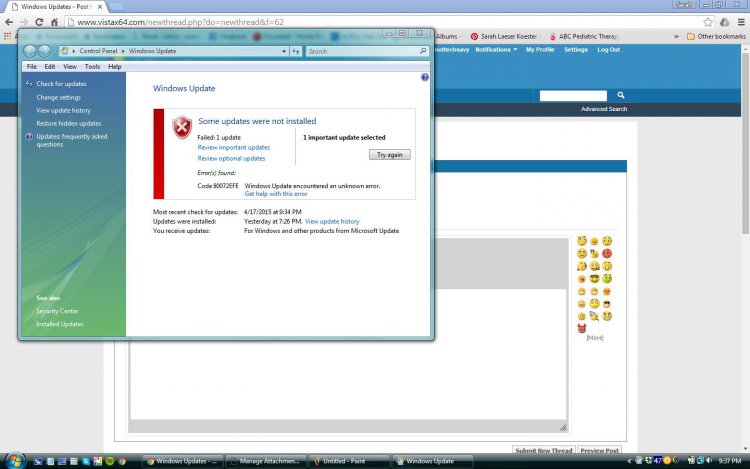Image resolution: width=750 pixels, height=469 pixels.
Task: Open Review important updates link
Action: pos(233,147)
